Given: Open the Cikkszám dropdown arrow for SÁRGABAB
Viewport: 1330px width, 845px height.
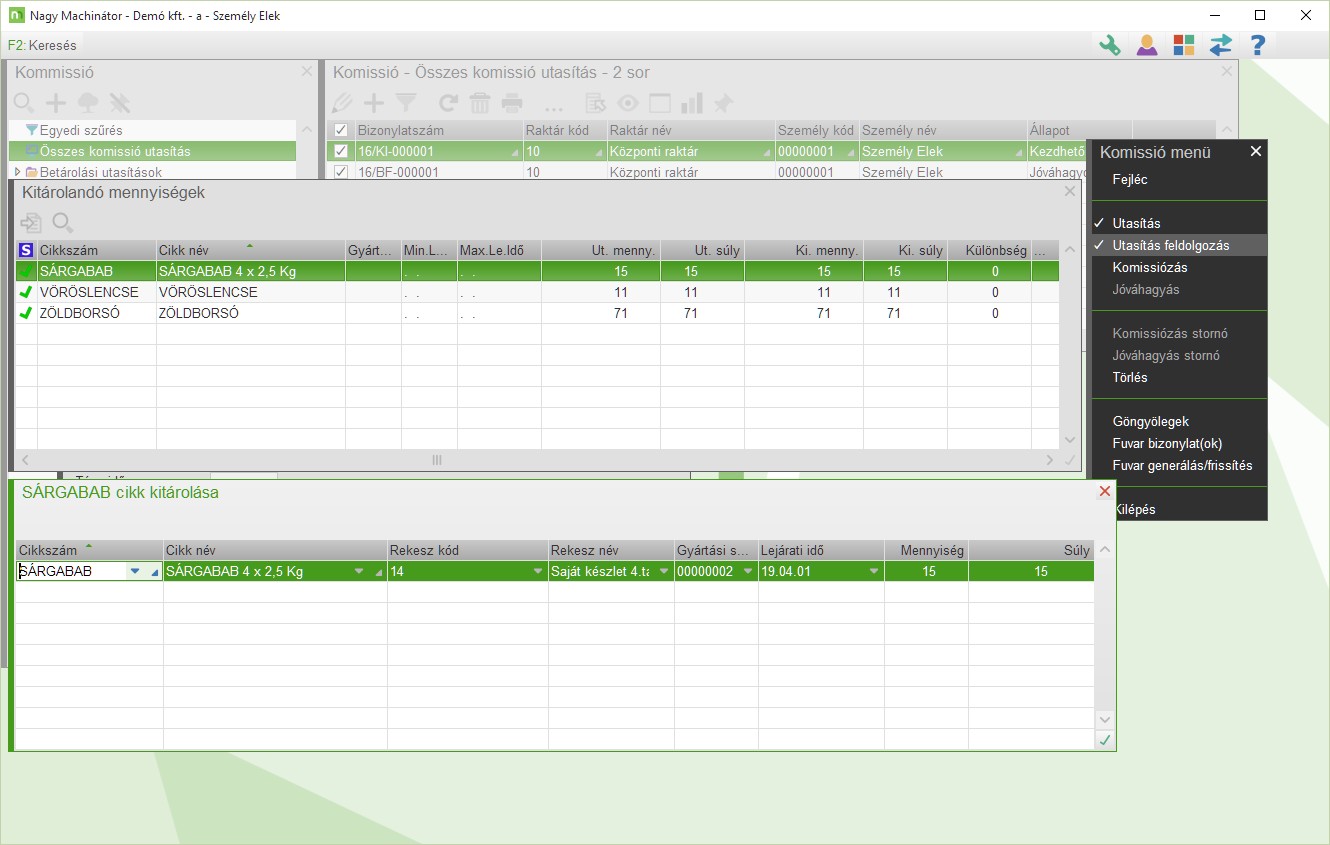Looking at the screenshot, I should point(136,571).
